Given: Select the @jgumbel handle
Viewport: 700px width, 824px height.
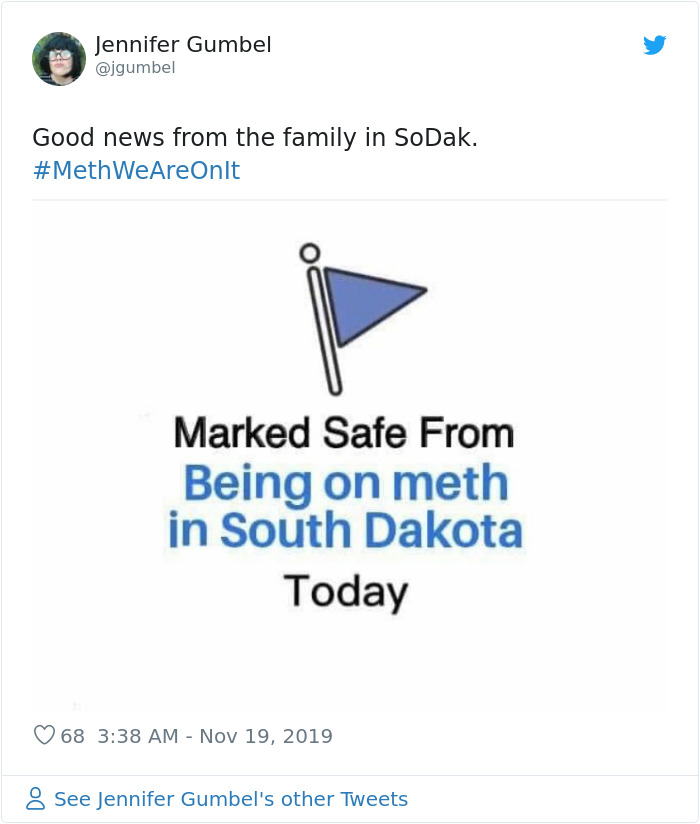Looking at the screenshot, I should click(x=134, y=68).
